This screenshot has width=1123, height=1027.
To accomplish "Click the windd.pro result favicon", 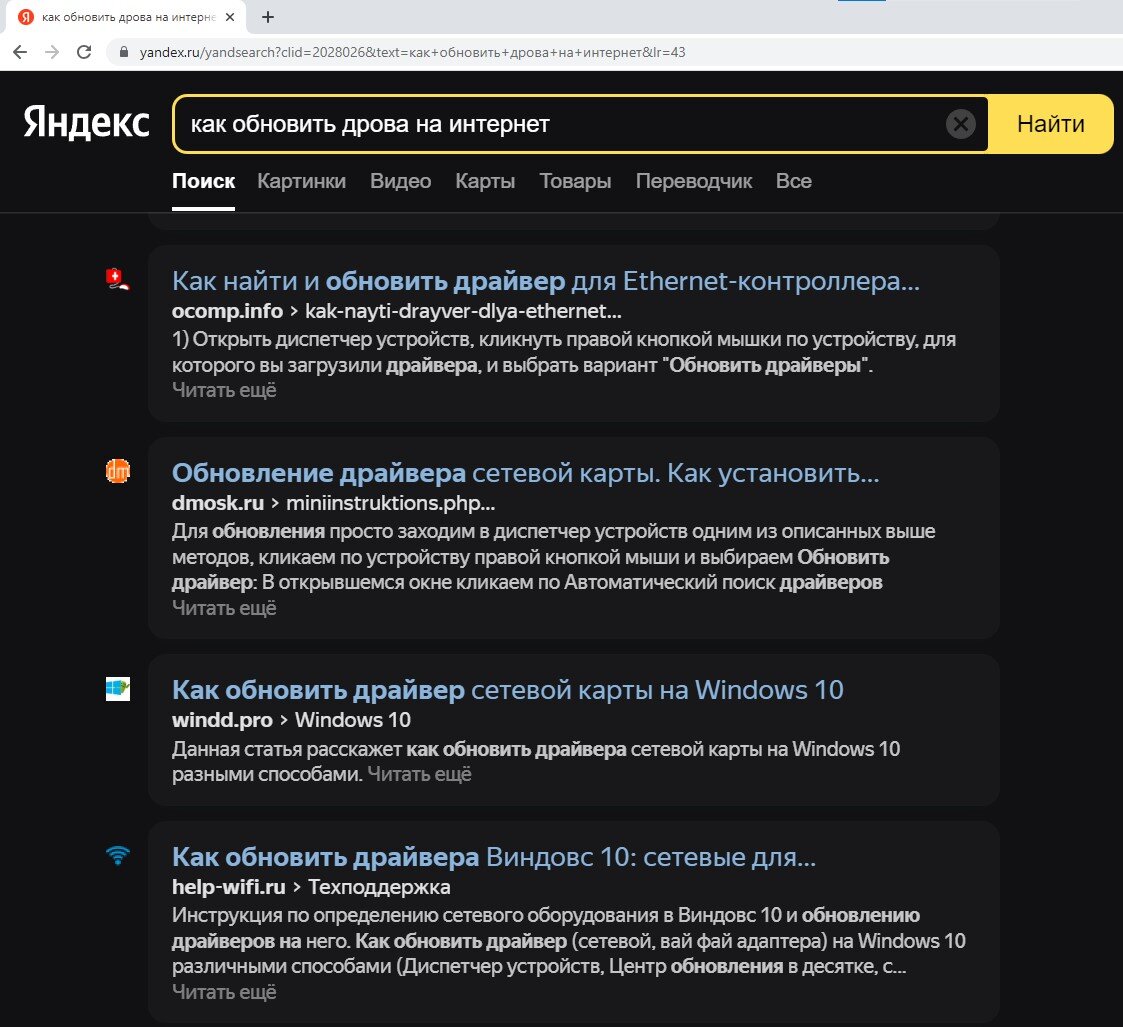I will pos(117,688).
